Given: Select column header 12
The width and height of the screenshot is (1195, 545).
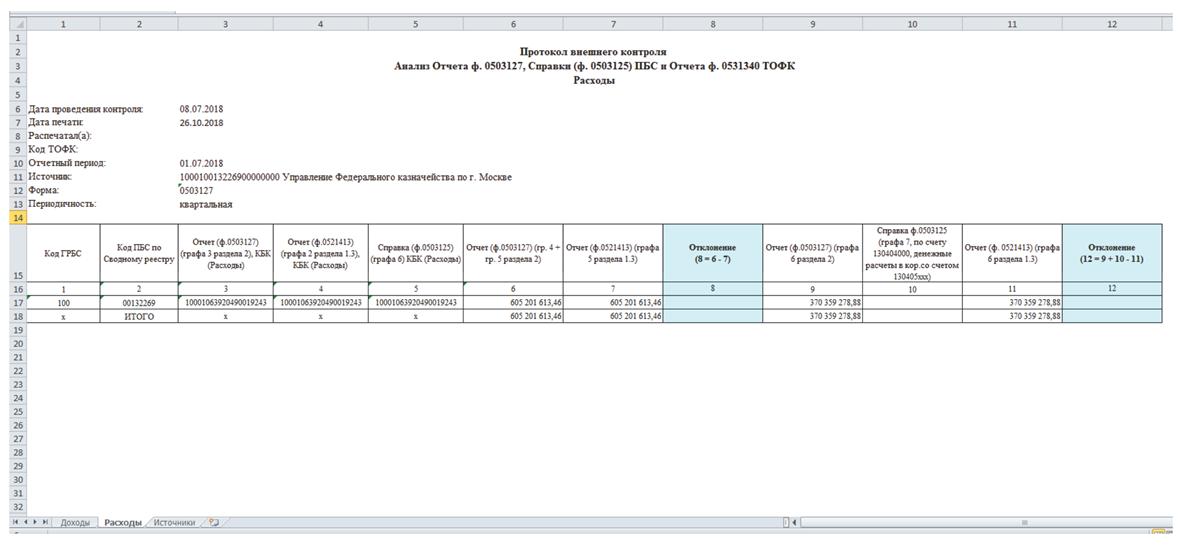Looking at the screenshot, I should 1111,24.
